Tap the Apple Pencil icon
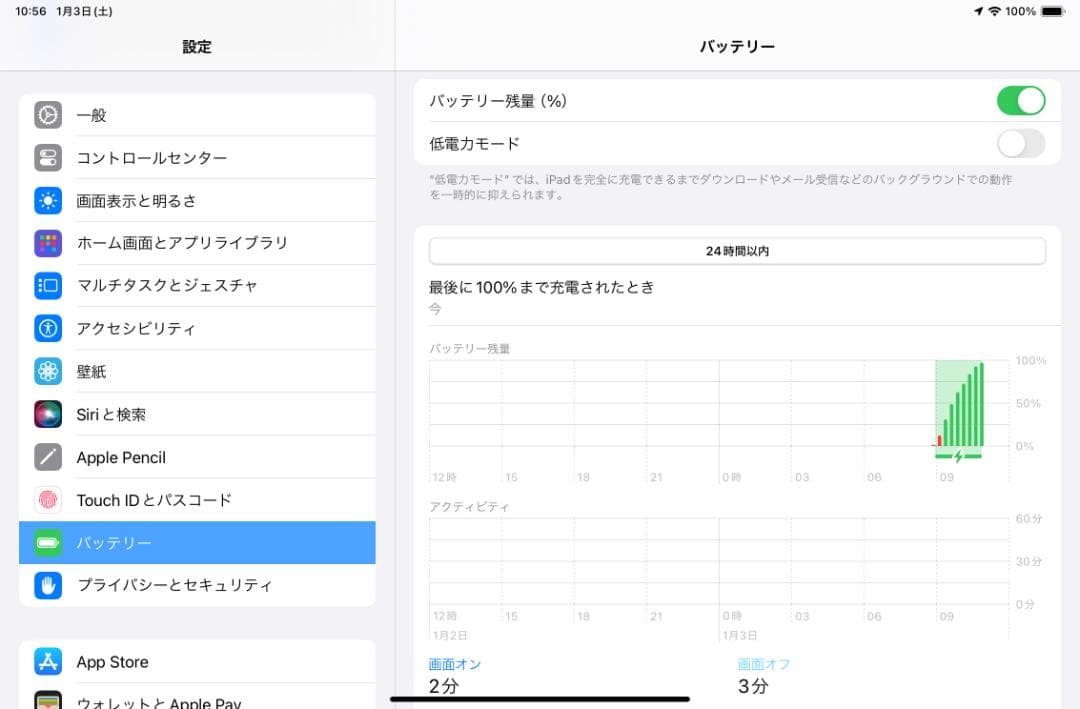Viewport: 1080px width, 709px height. (x=48, y=457)
